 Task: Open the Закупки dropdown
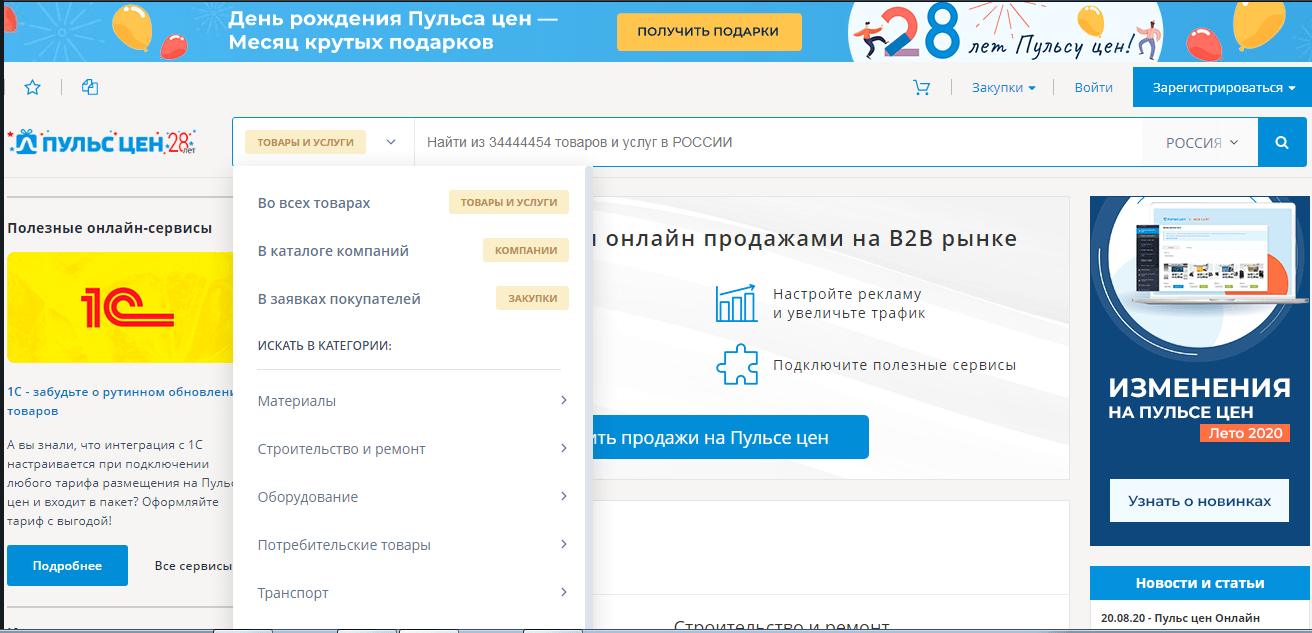tap(1004, 88)
